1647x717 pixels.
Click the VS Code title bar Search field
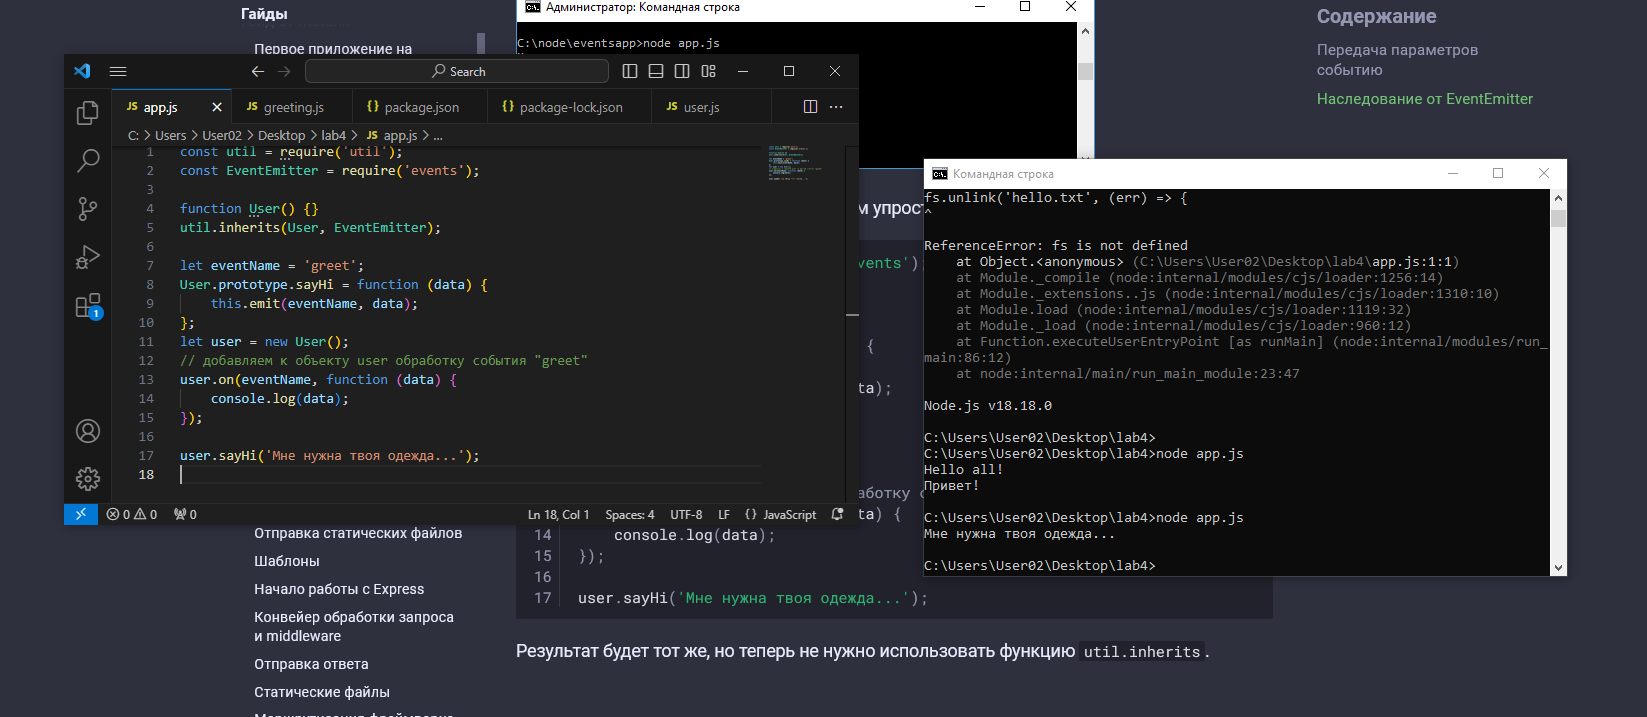pyautogui.click(x=457, y=71)
